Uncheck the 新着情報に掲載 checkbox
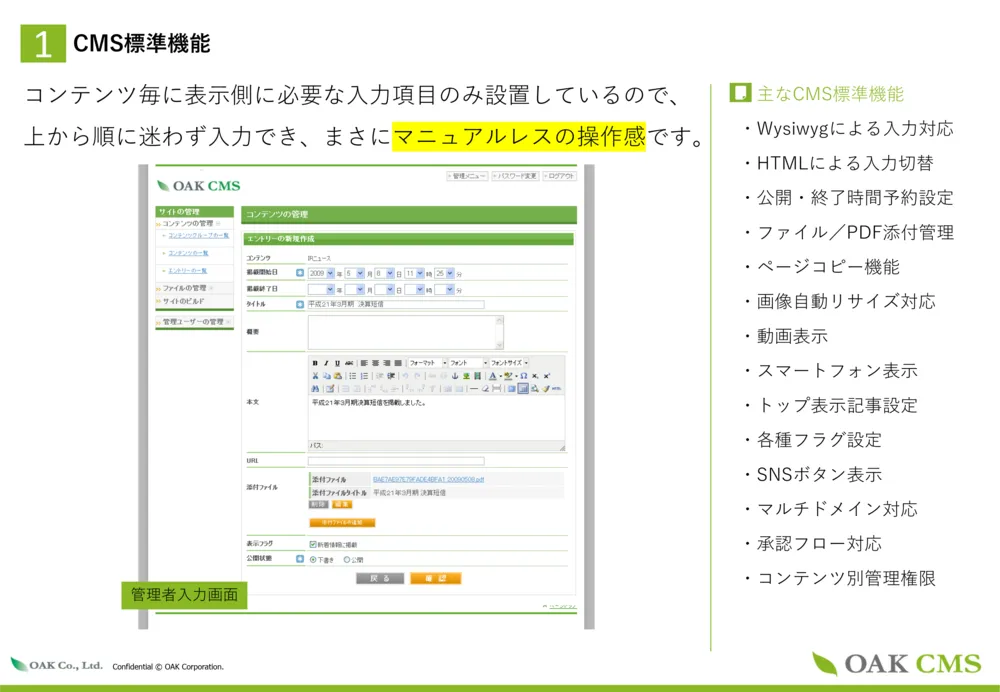The image size is (1000, 692). pos(313,544)
